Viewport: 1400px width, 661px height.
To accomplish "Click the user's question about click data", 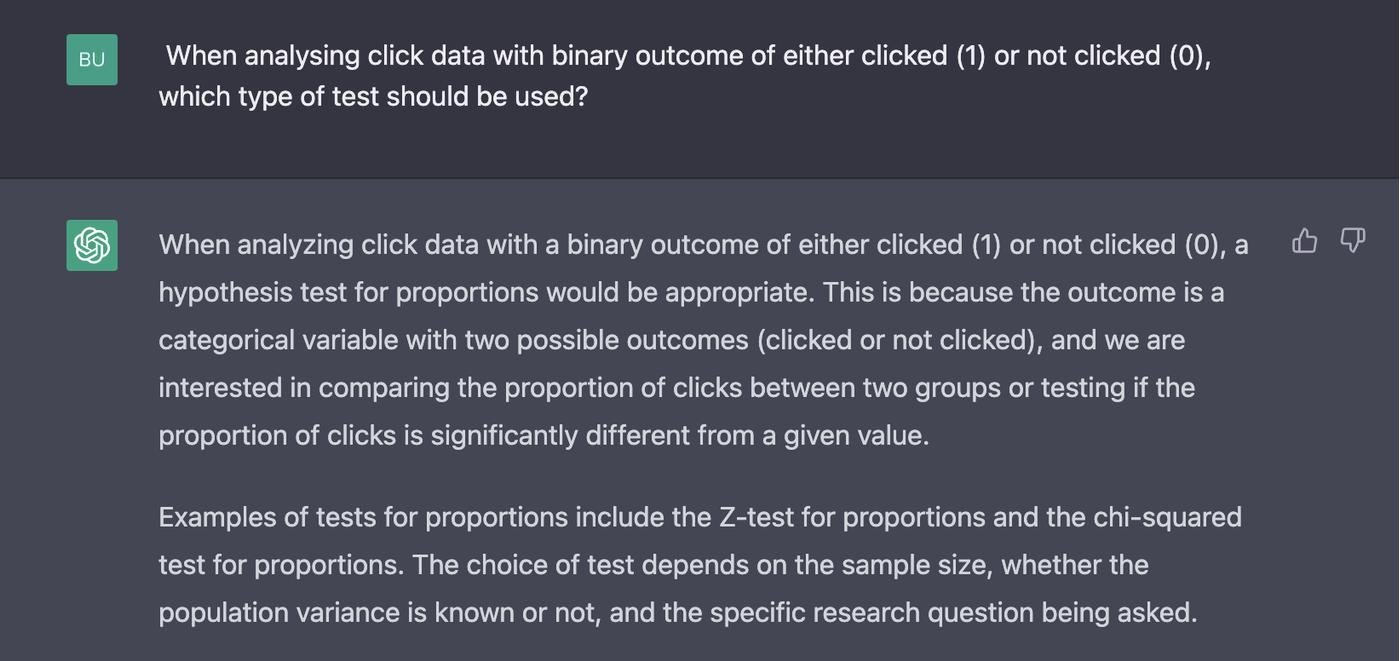I will click(x=684, y=76).
